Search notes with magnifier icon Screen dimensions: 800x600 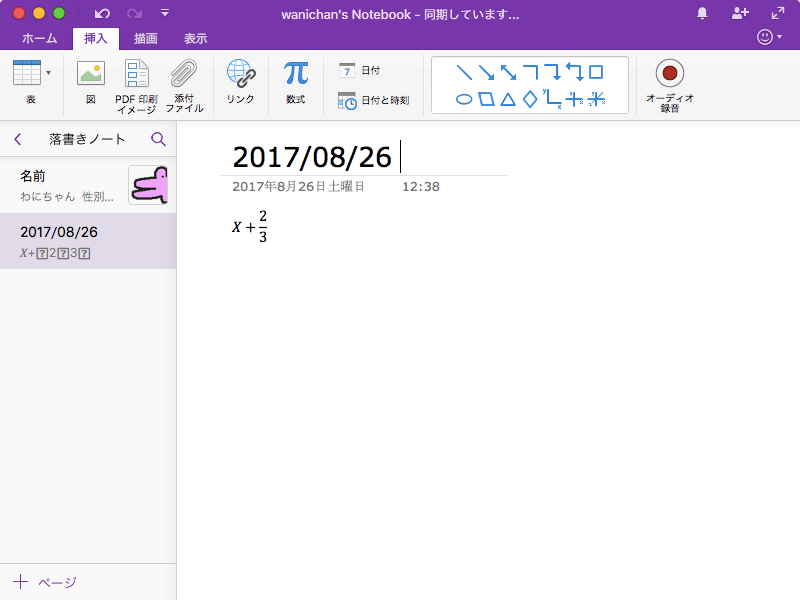[159, 139]
